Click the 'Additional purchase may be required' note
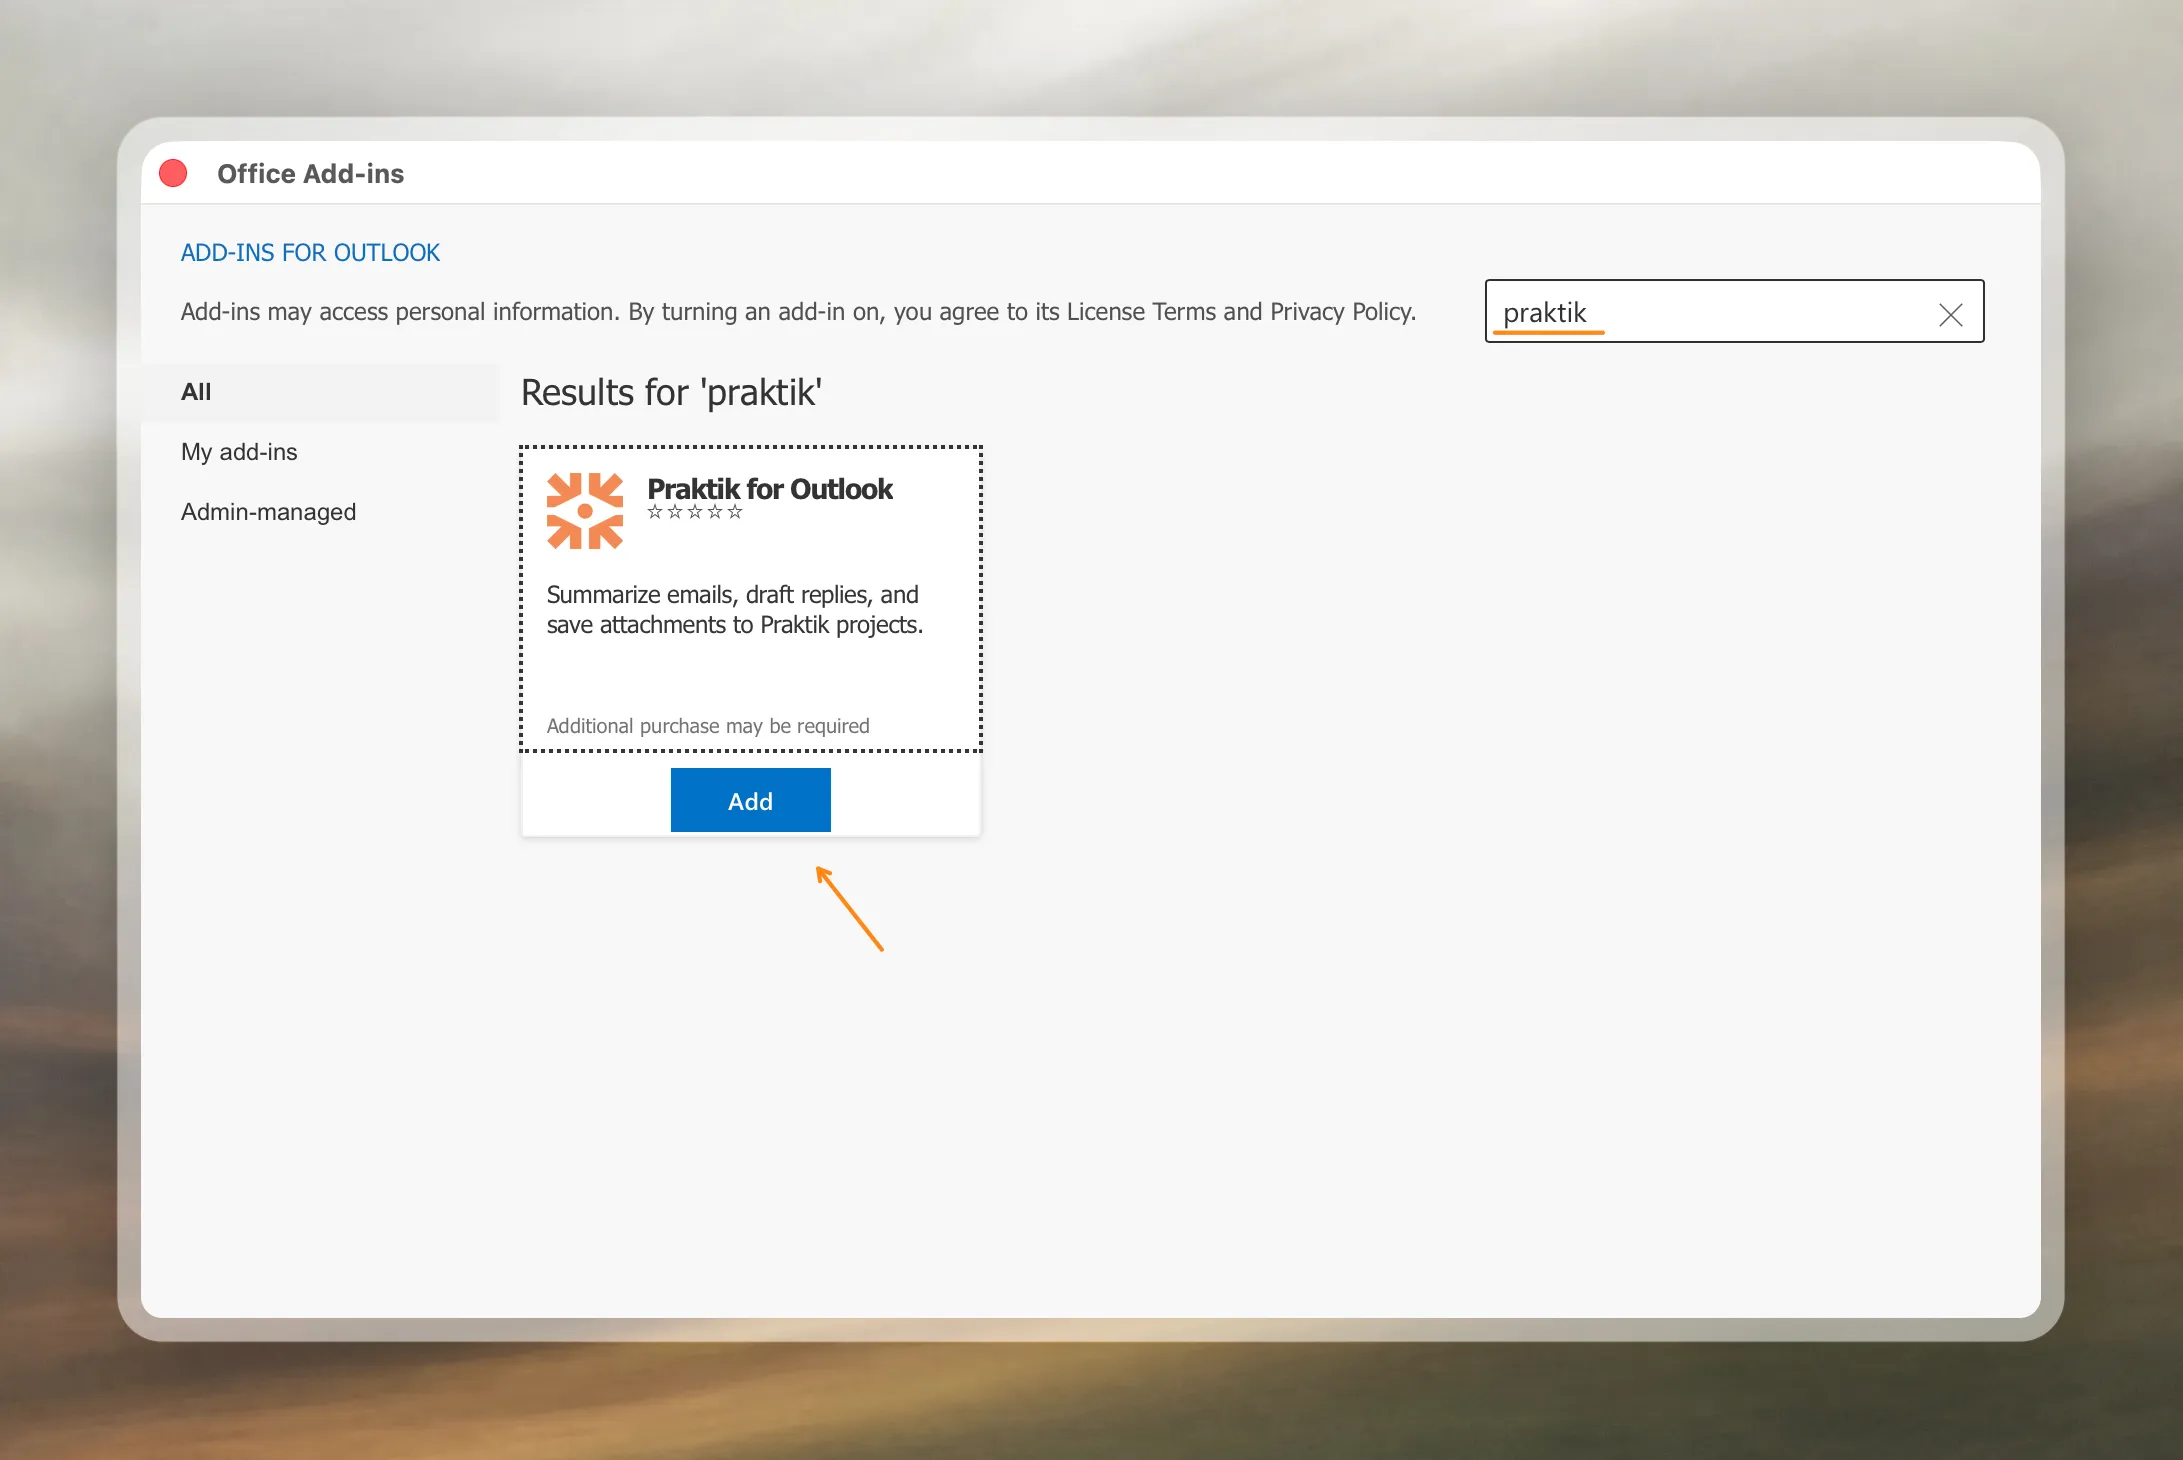Image resolution: width=2183 pixels, height=1460 pixels. [708, 726]
